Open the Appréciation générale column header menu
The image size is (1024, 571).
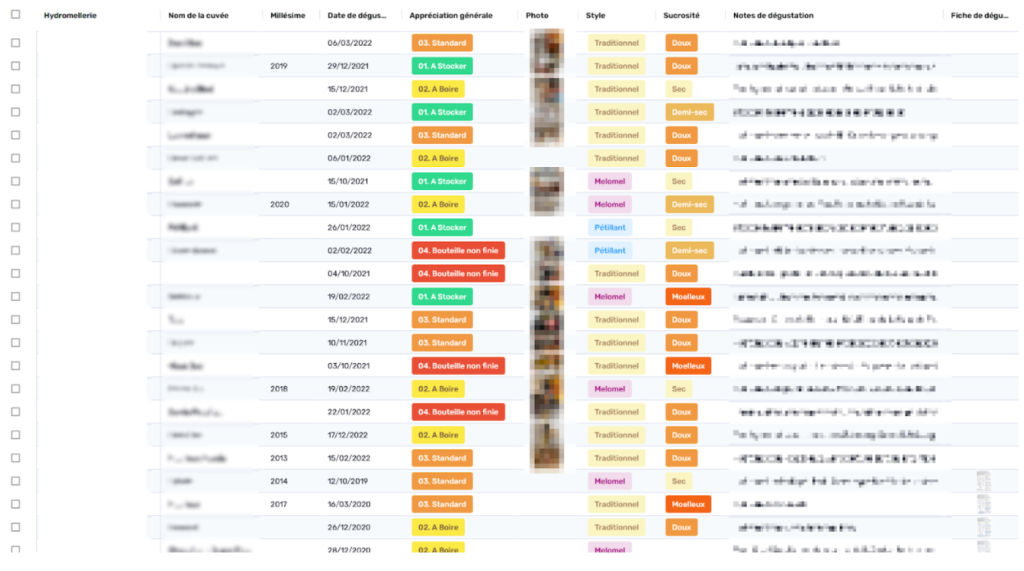(x=451, y=16)
